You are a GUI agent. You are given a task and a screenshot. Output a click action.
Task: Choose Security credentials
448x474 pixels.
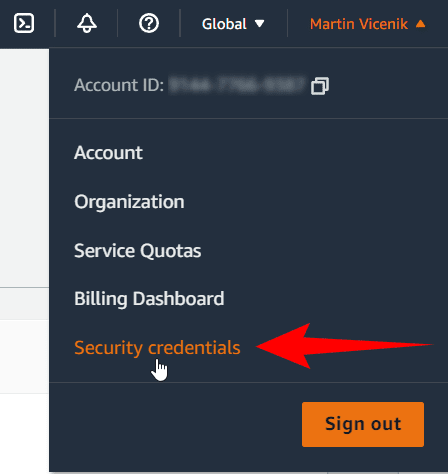(x=157, y=348)
